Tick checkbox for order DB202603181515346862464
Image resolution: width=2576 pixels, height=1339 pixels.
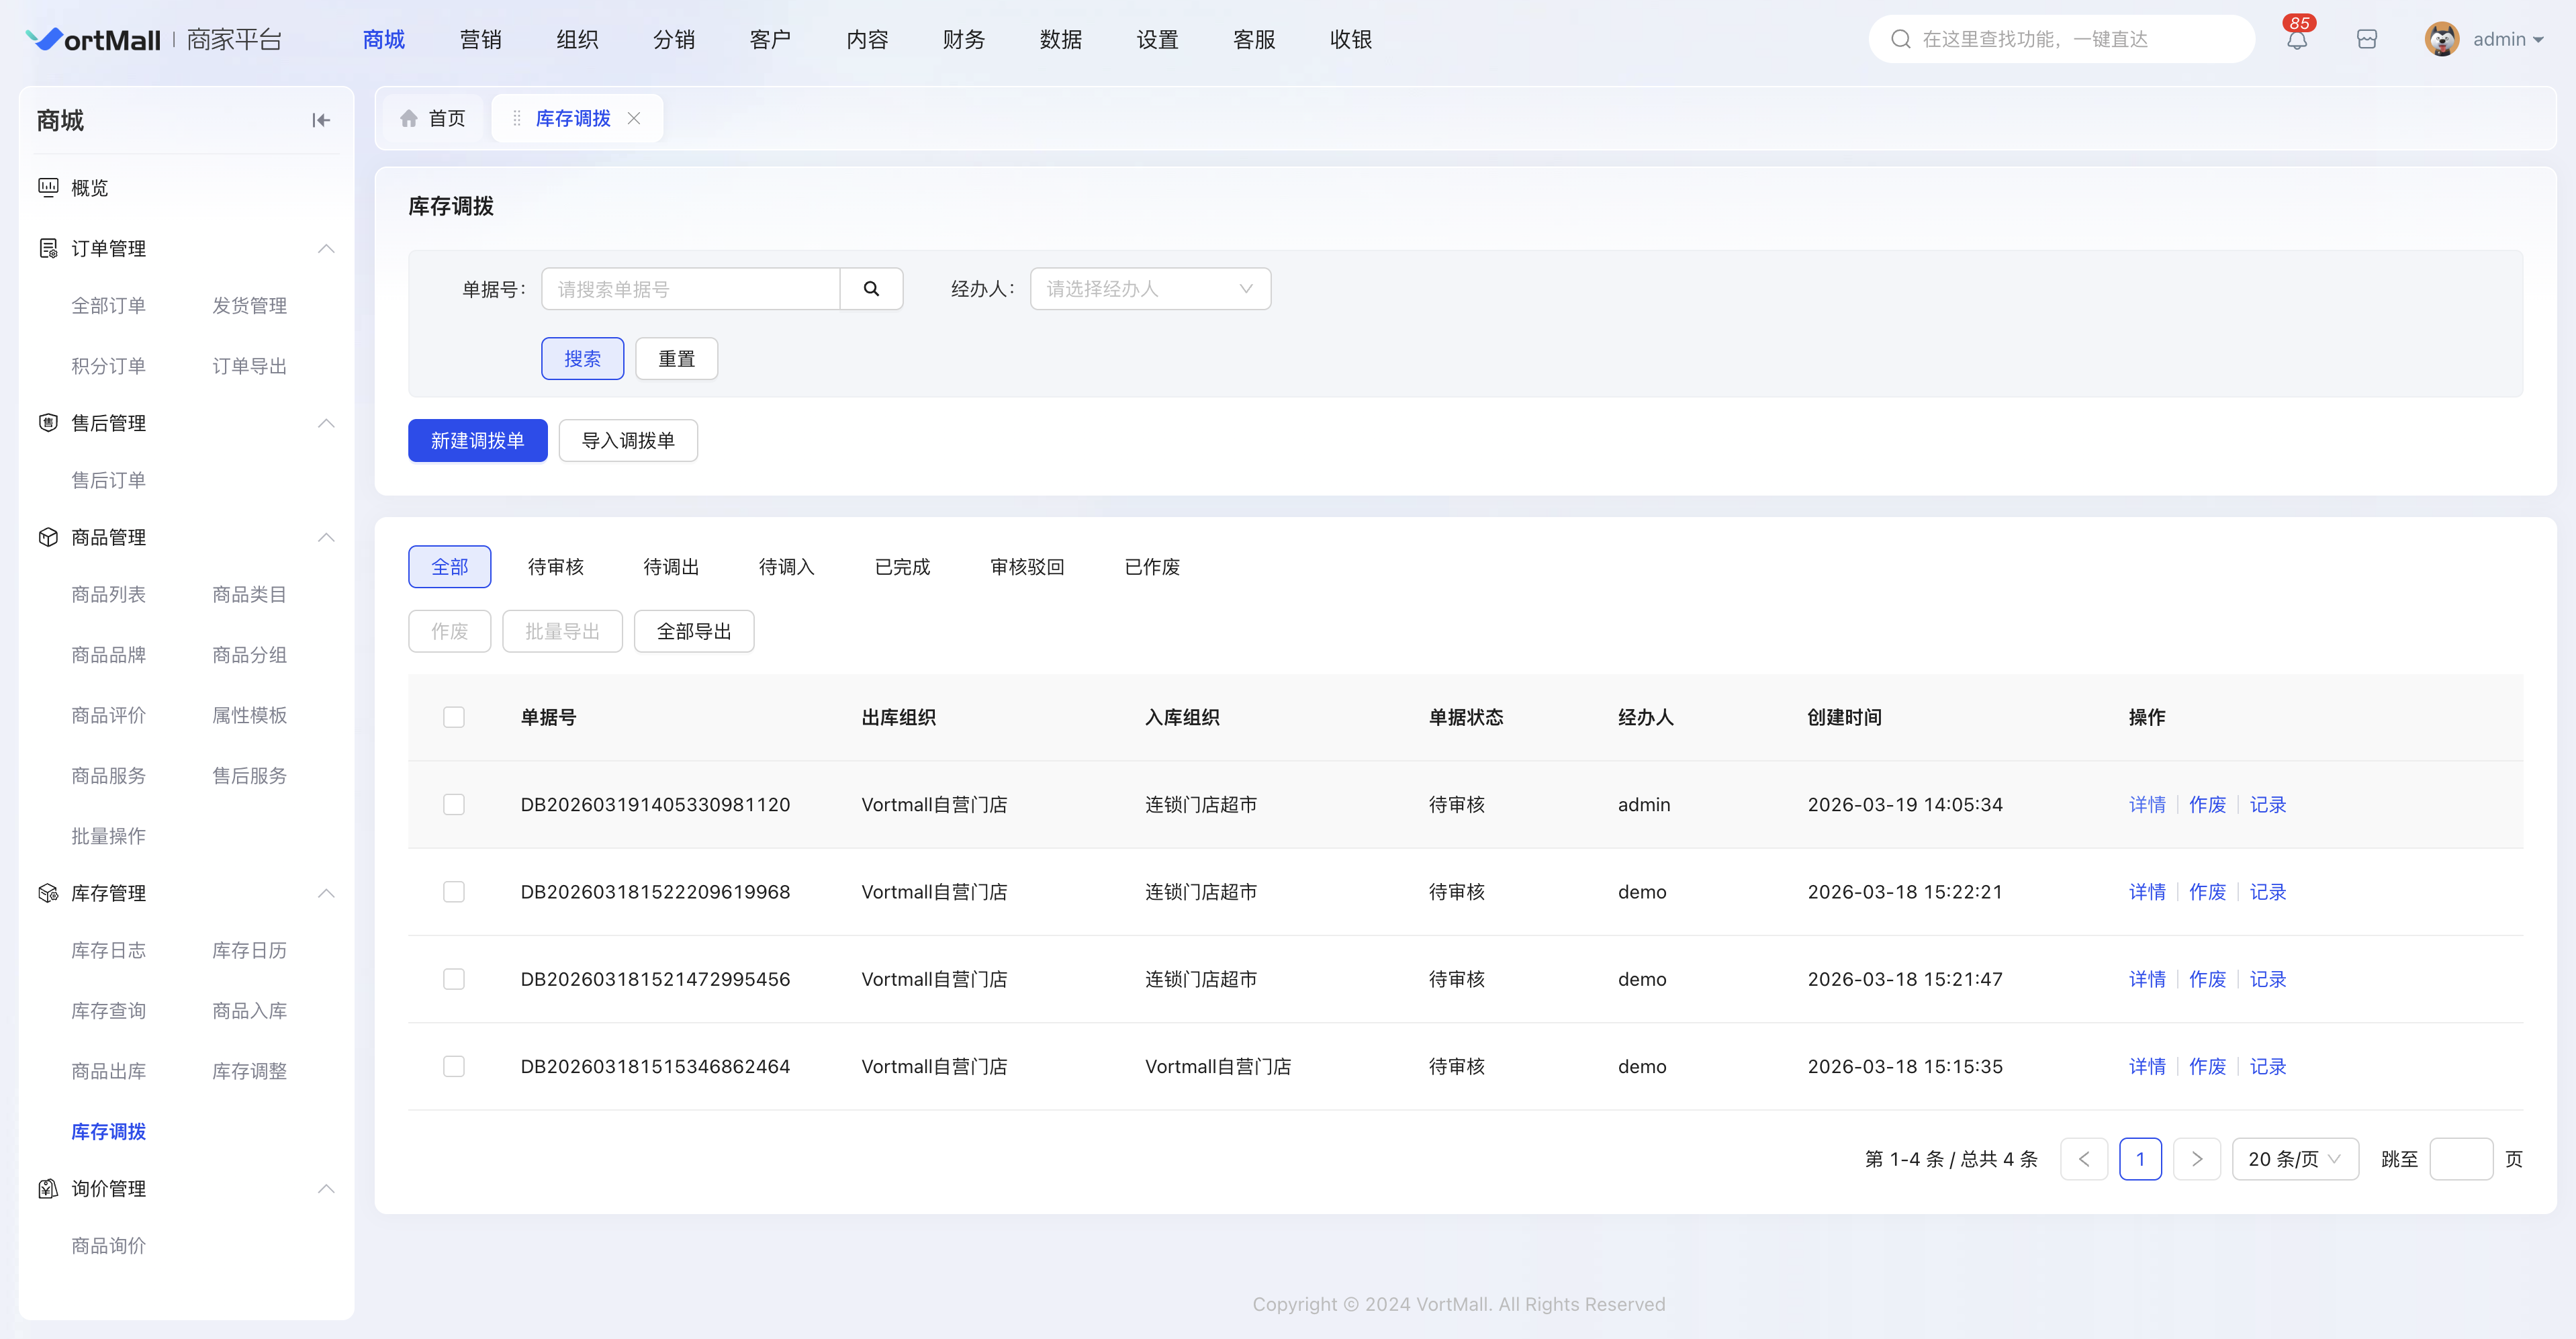[x=454, y=1066]
